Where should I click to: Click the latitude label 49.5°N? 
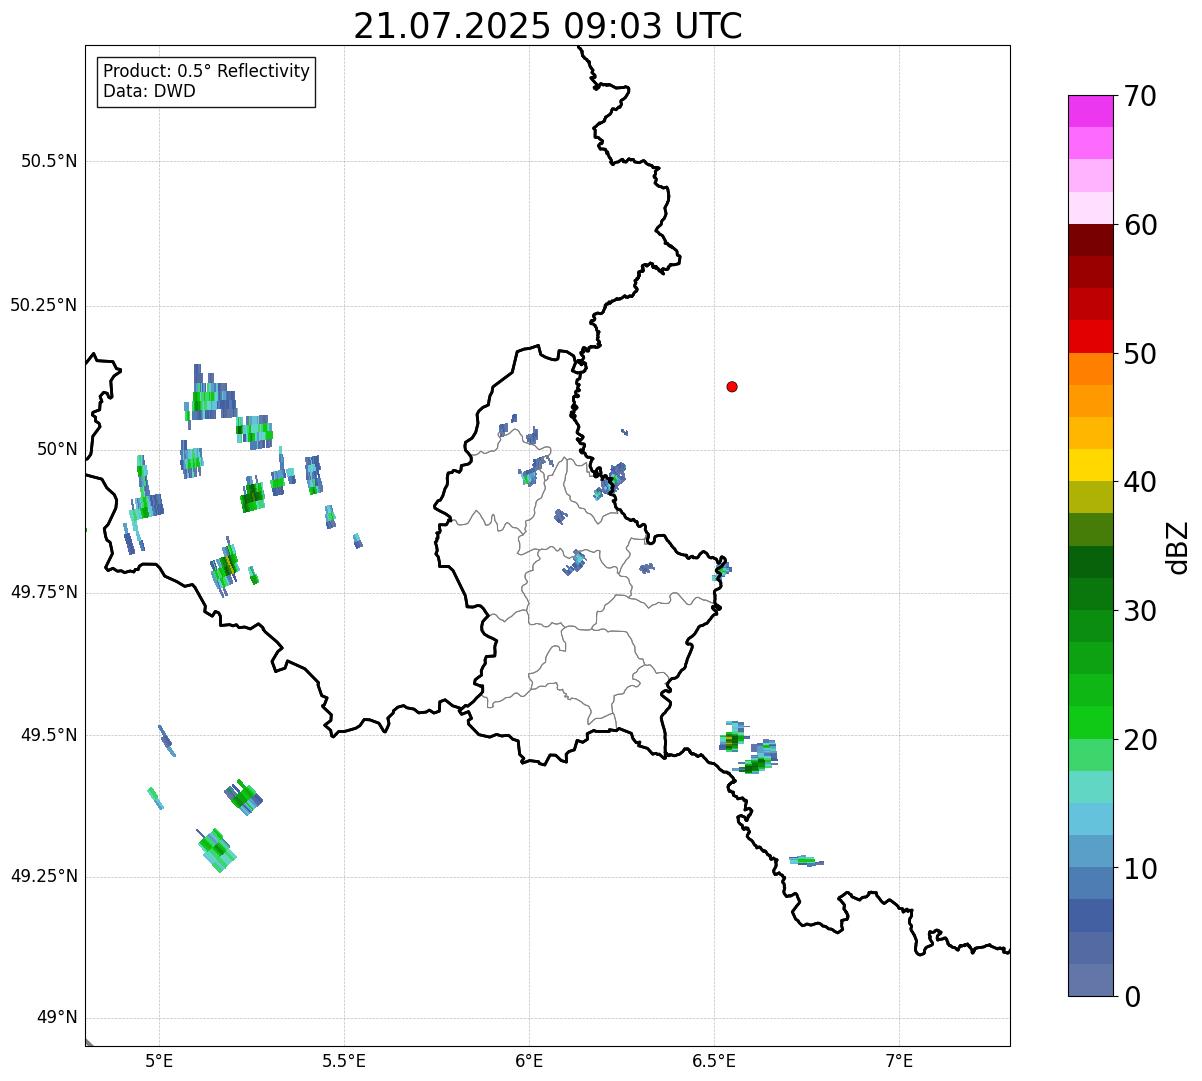49,735
